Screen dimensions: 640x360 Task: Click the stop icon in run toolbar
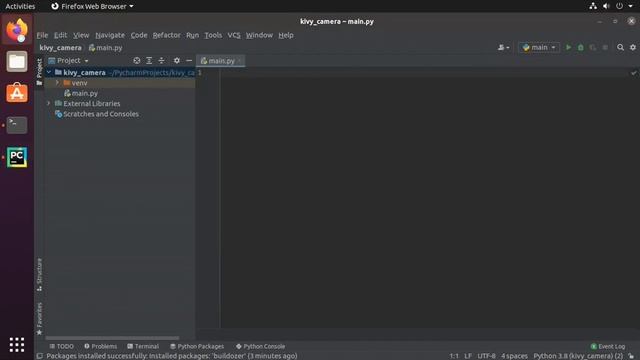[605, 47]
